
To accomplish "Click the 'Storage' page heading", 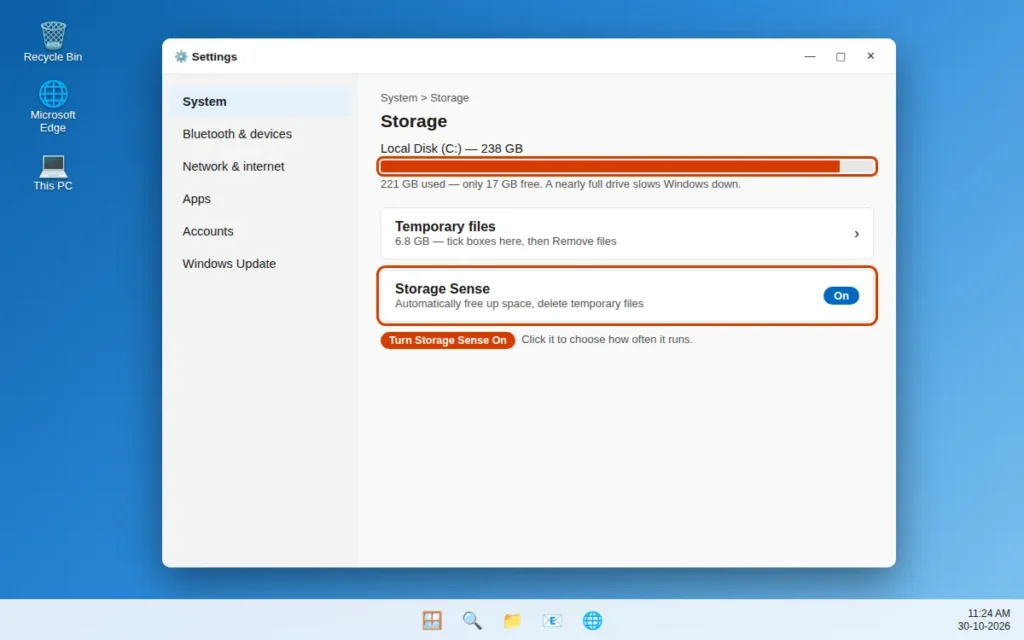I will tap(413, 121).
